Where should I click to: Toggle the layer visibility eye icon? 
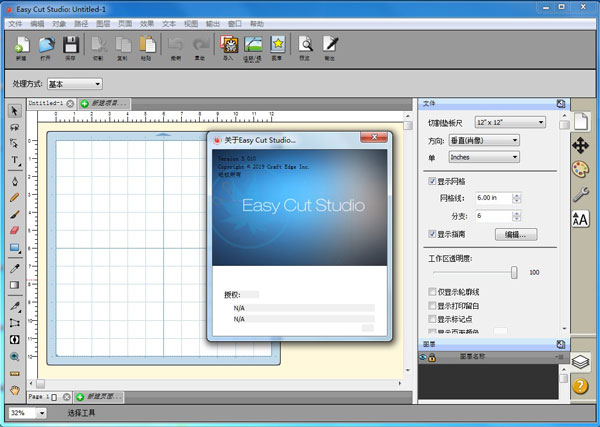[x=423, y=357]
